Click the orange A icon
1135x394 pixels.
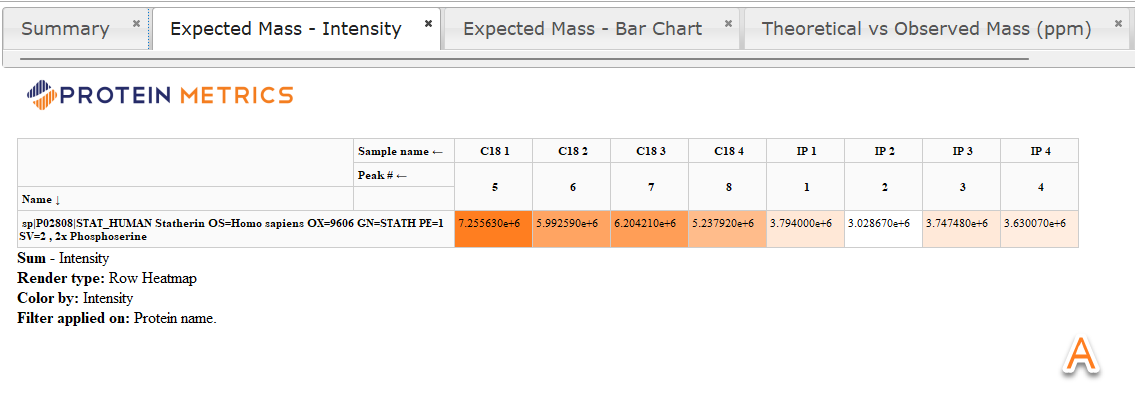(1080, 356)
